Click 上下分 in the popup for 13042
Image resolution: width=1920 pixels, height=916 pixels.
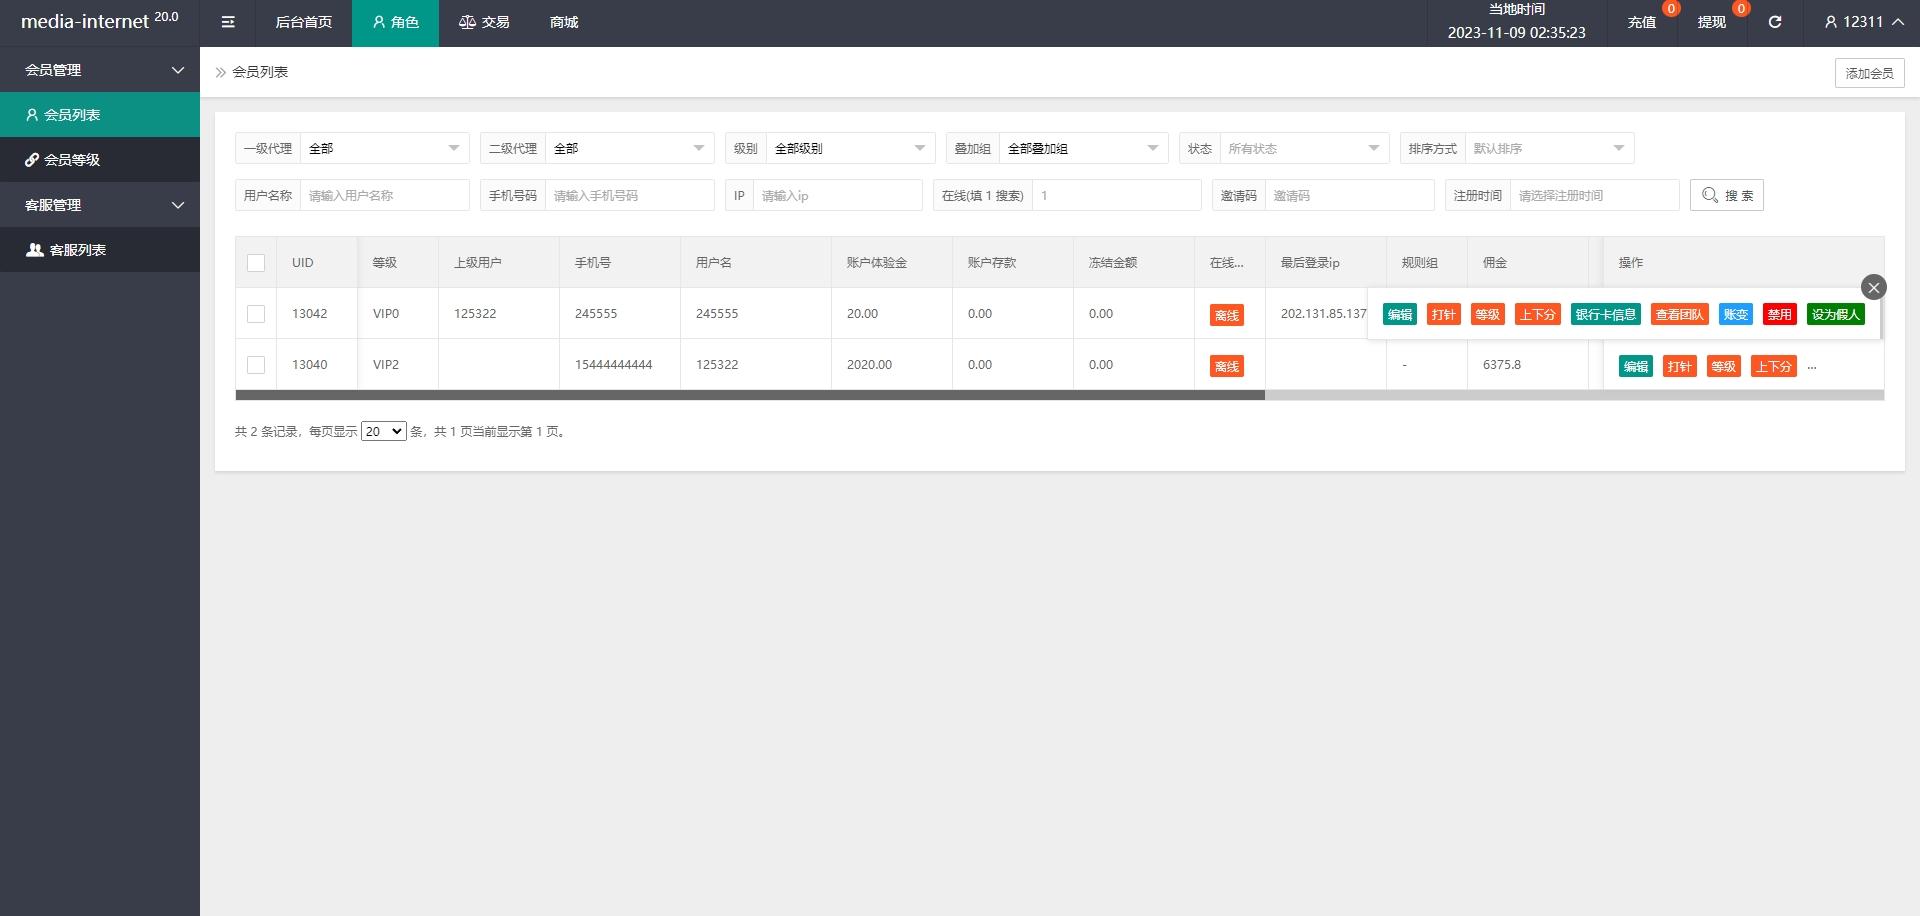1538,314
